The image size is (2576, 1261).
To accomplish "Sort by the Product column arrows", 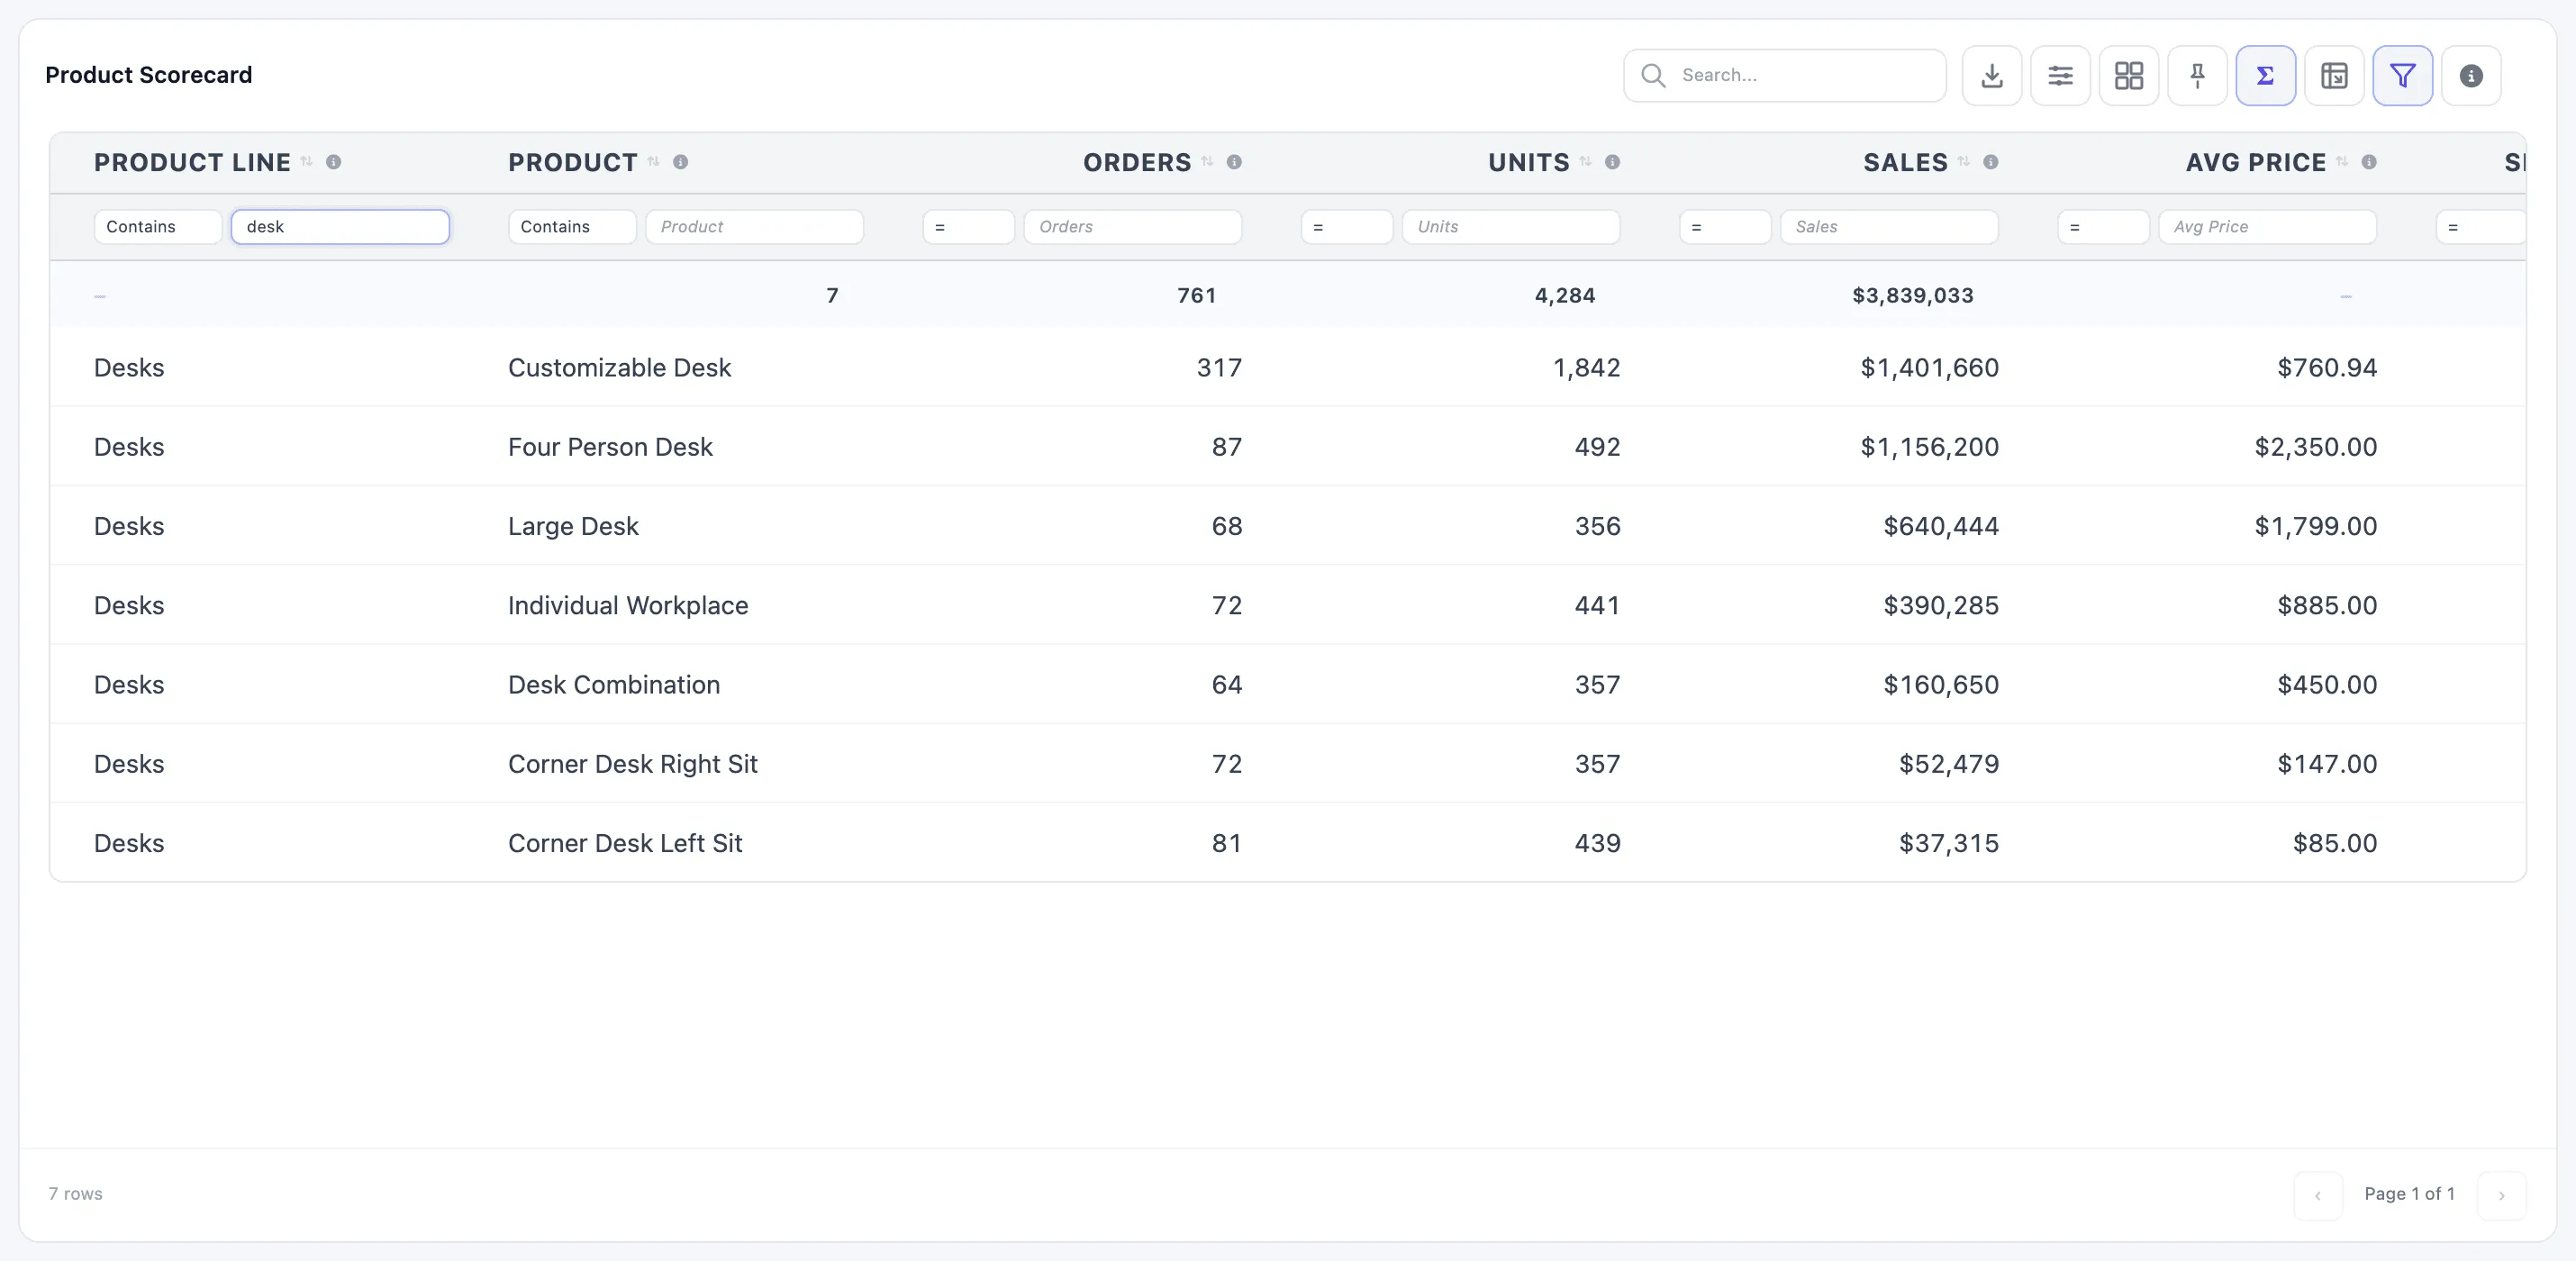I will point(653,162).
